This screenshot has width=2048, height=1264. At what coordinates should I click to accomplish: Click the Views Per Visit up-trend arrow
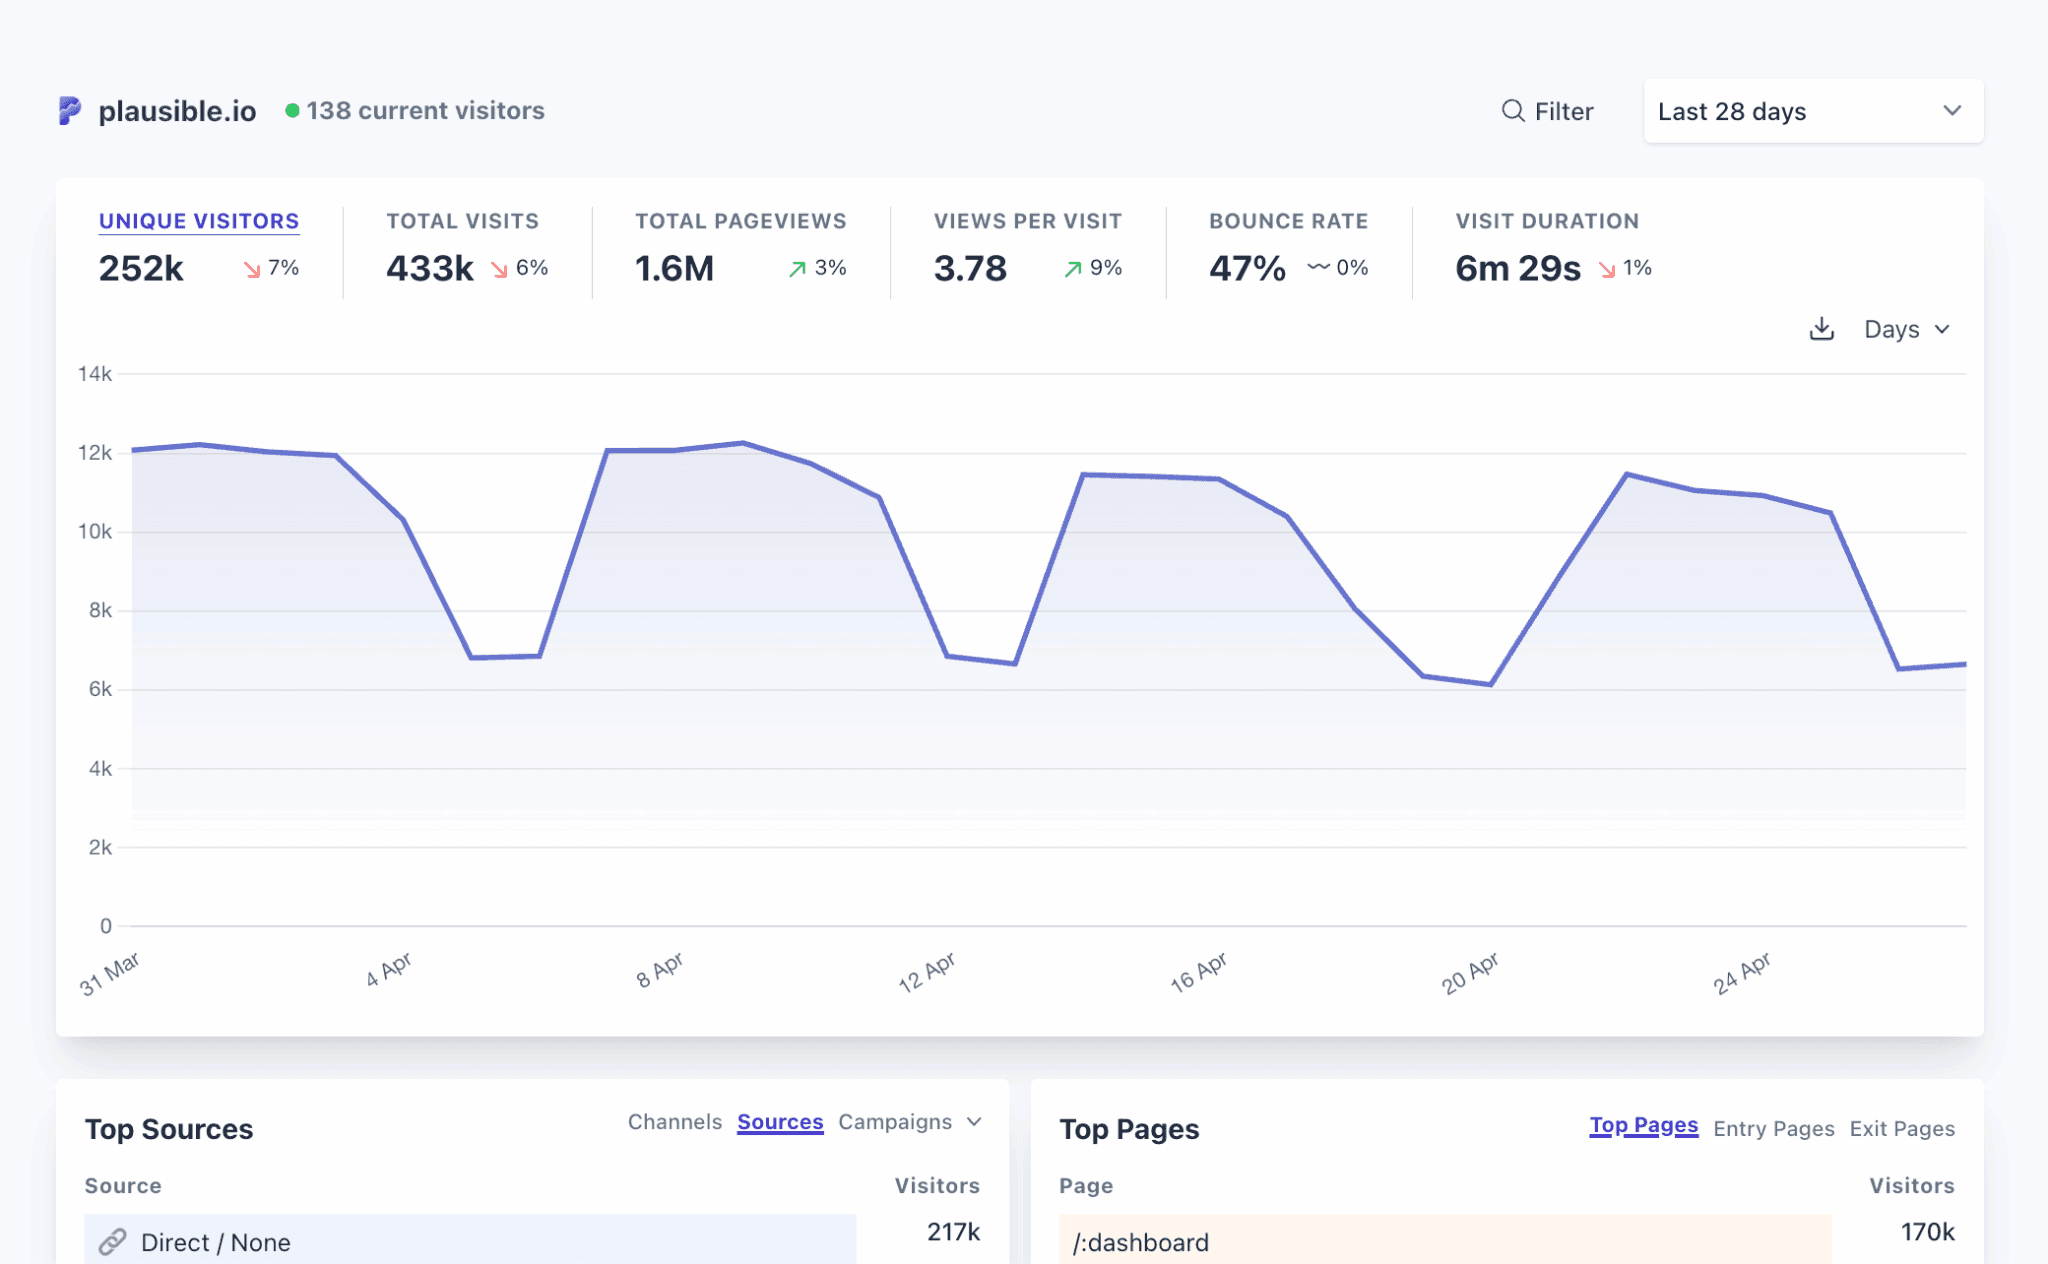coord(1073,269)
